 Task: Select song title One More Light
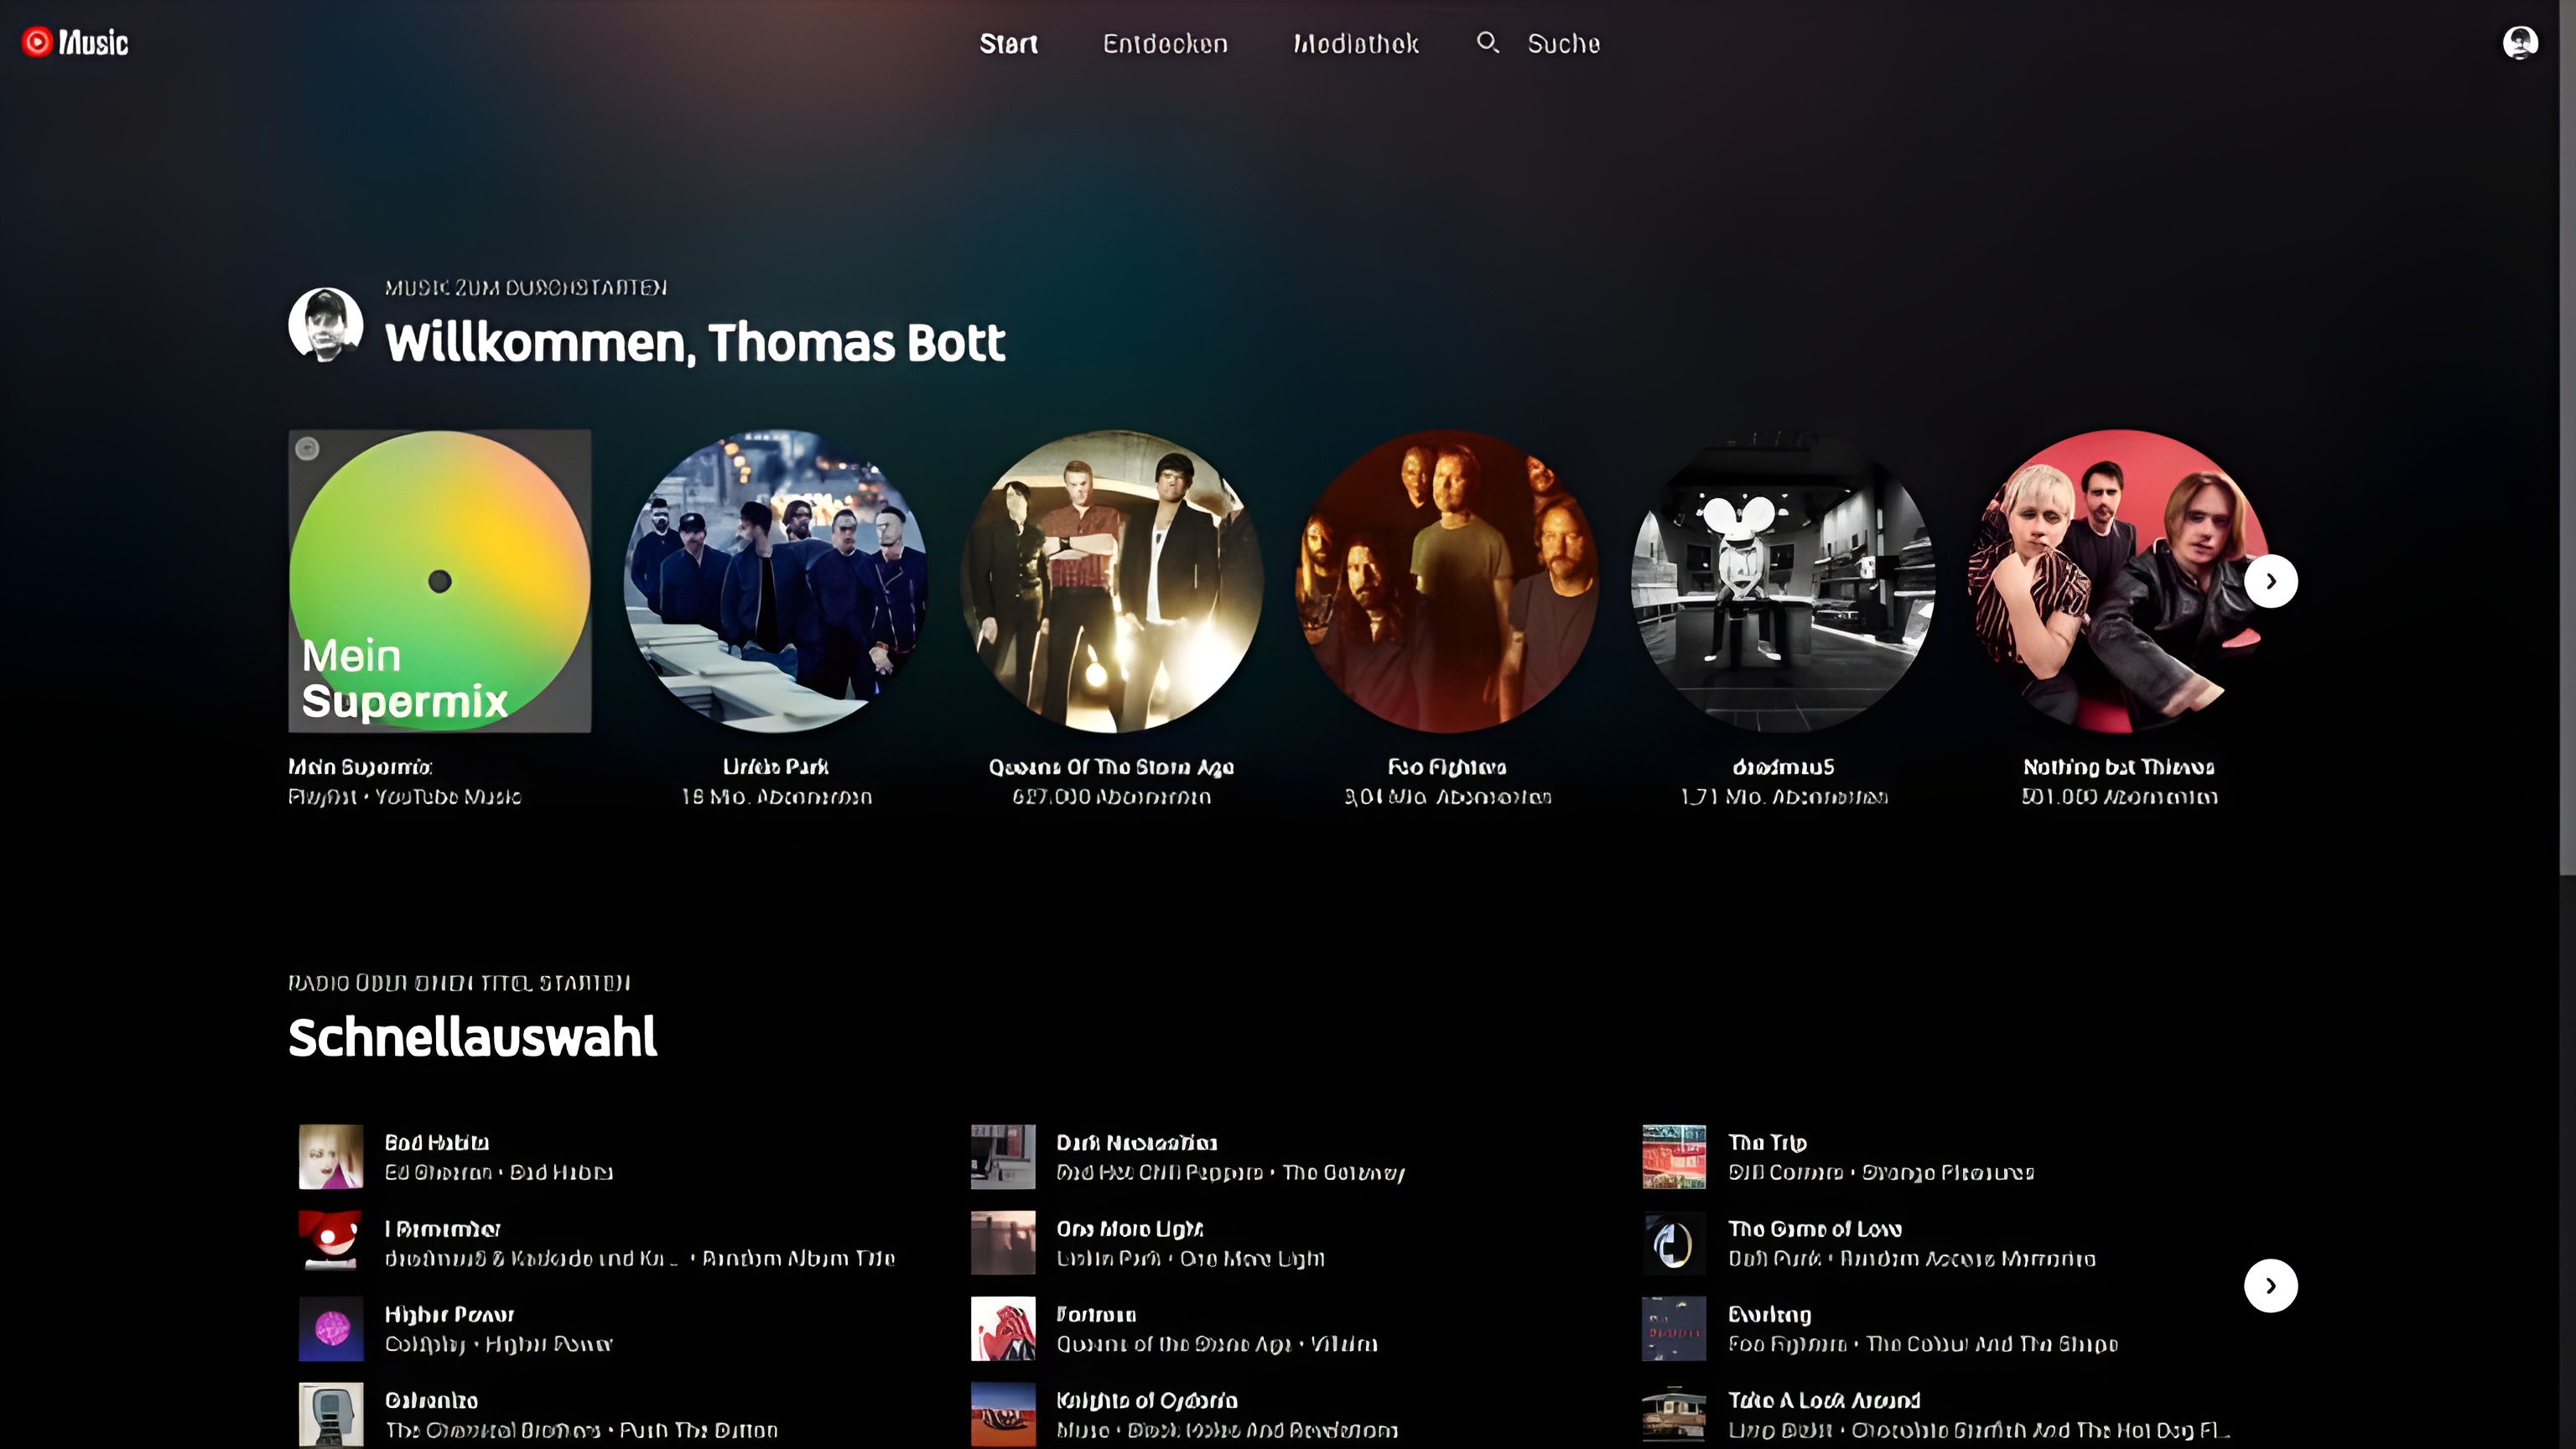(1130, 1228)
